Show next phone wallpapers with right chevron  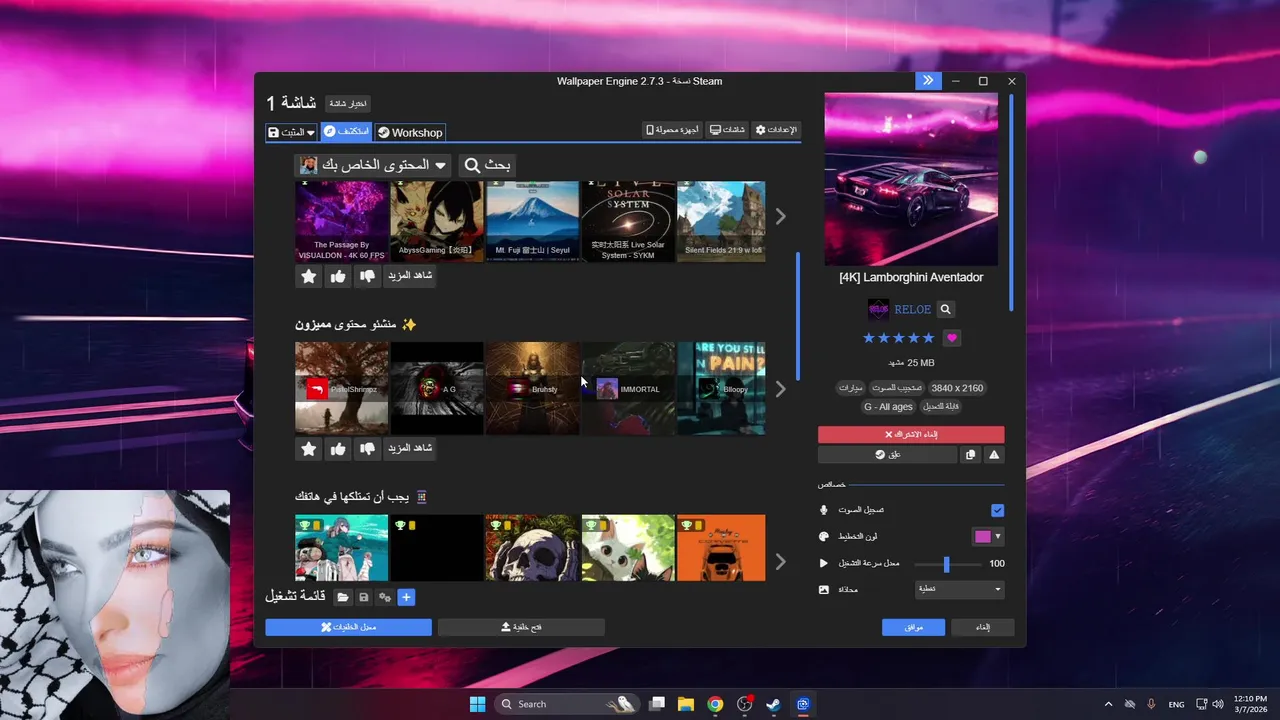pyautogui.click(x=780, y=562)
